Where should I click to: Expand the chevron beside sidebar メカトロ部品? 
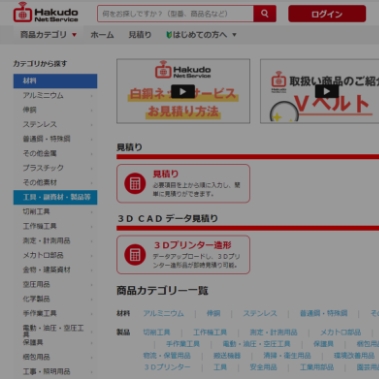[92, 256]
